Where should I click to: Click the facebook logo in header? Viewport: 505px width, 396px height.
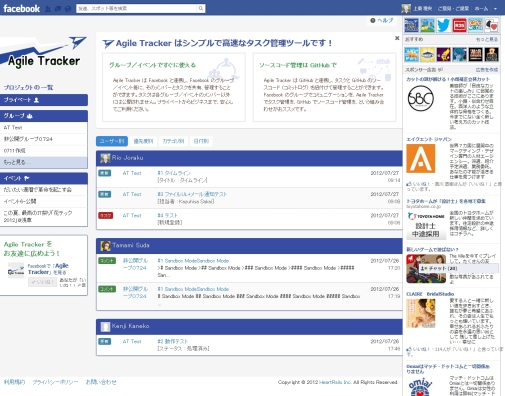[22, 8]
